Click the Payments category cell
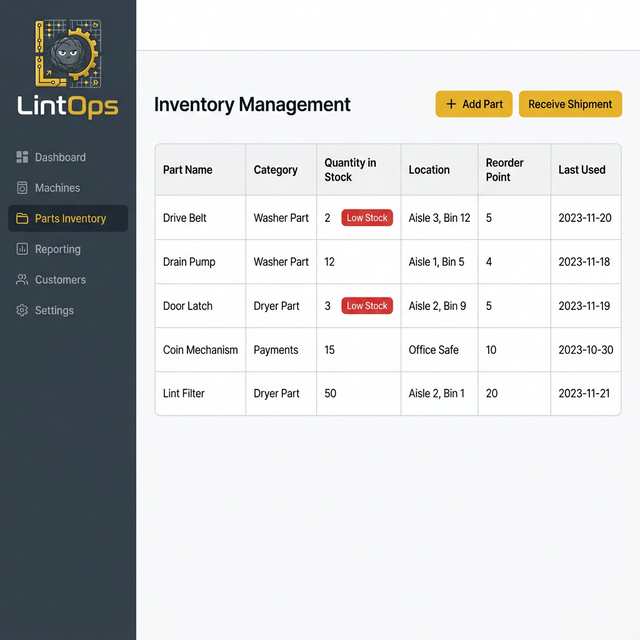 tap(276, 350)
